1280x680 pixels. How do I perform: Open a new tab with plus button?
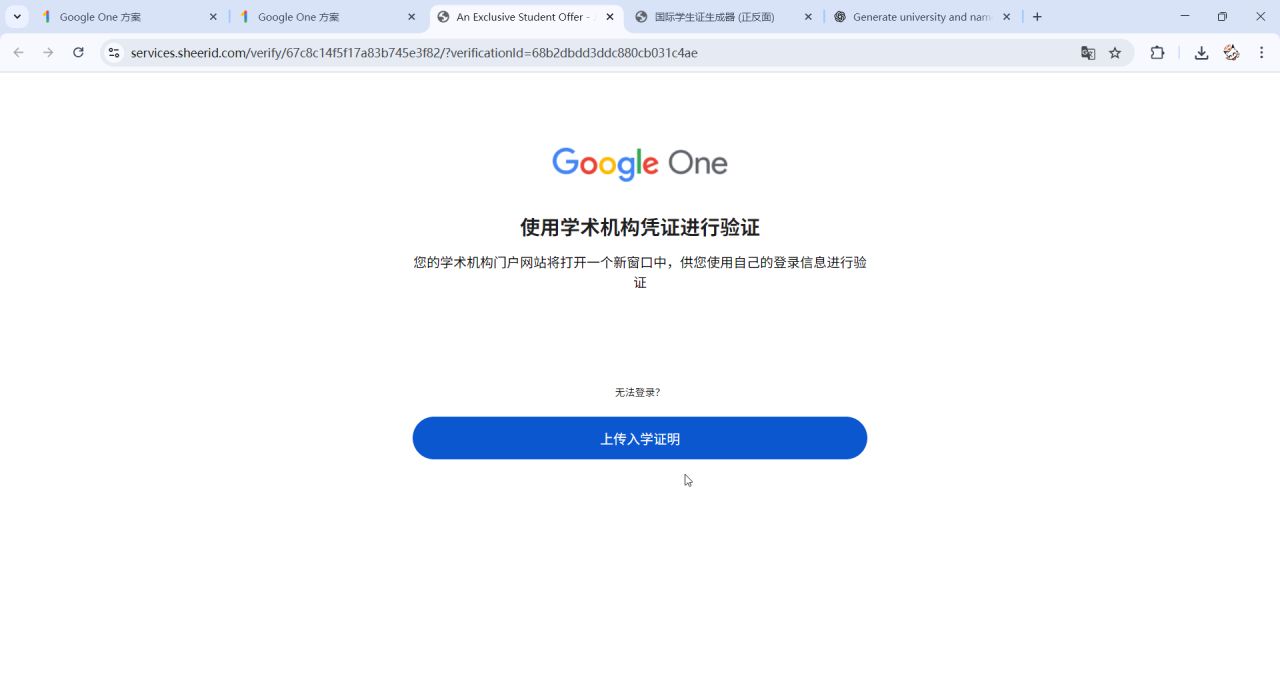[1037, 17]
